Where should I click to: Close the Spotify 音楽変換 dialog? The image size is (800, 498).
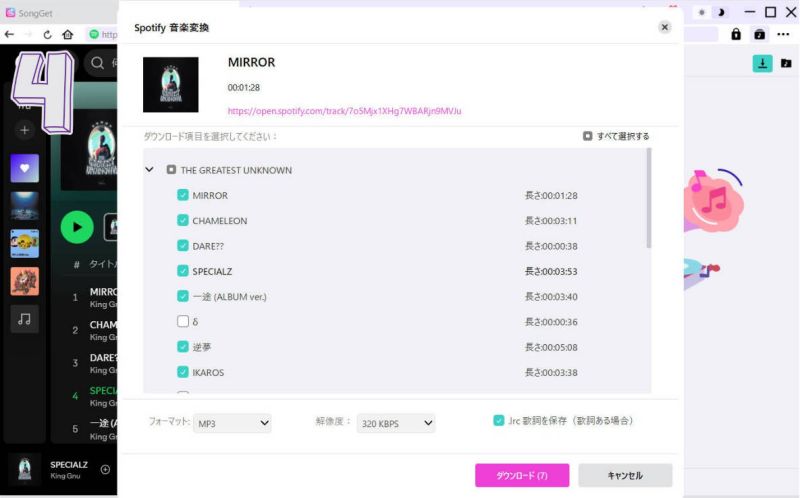(x=664, y=27)
